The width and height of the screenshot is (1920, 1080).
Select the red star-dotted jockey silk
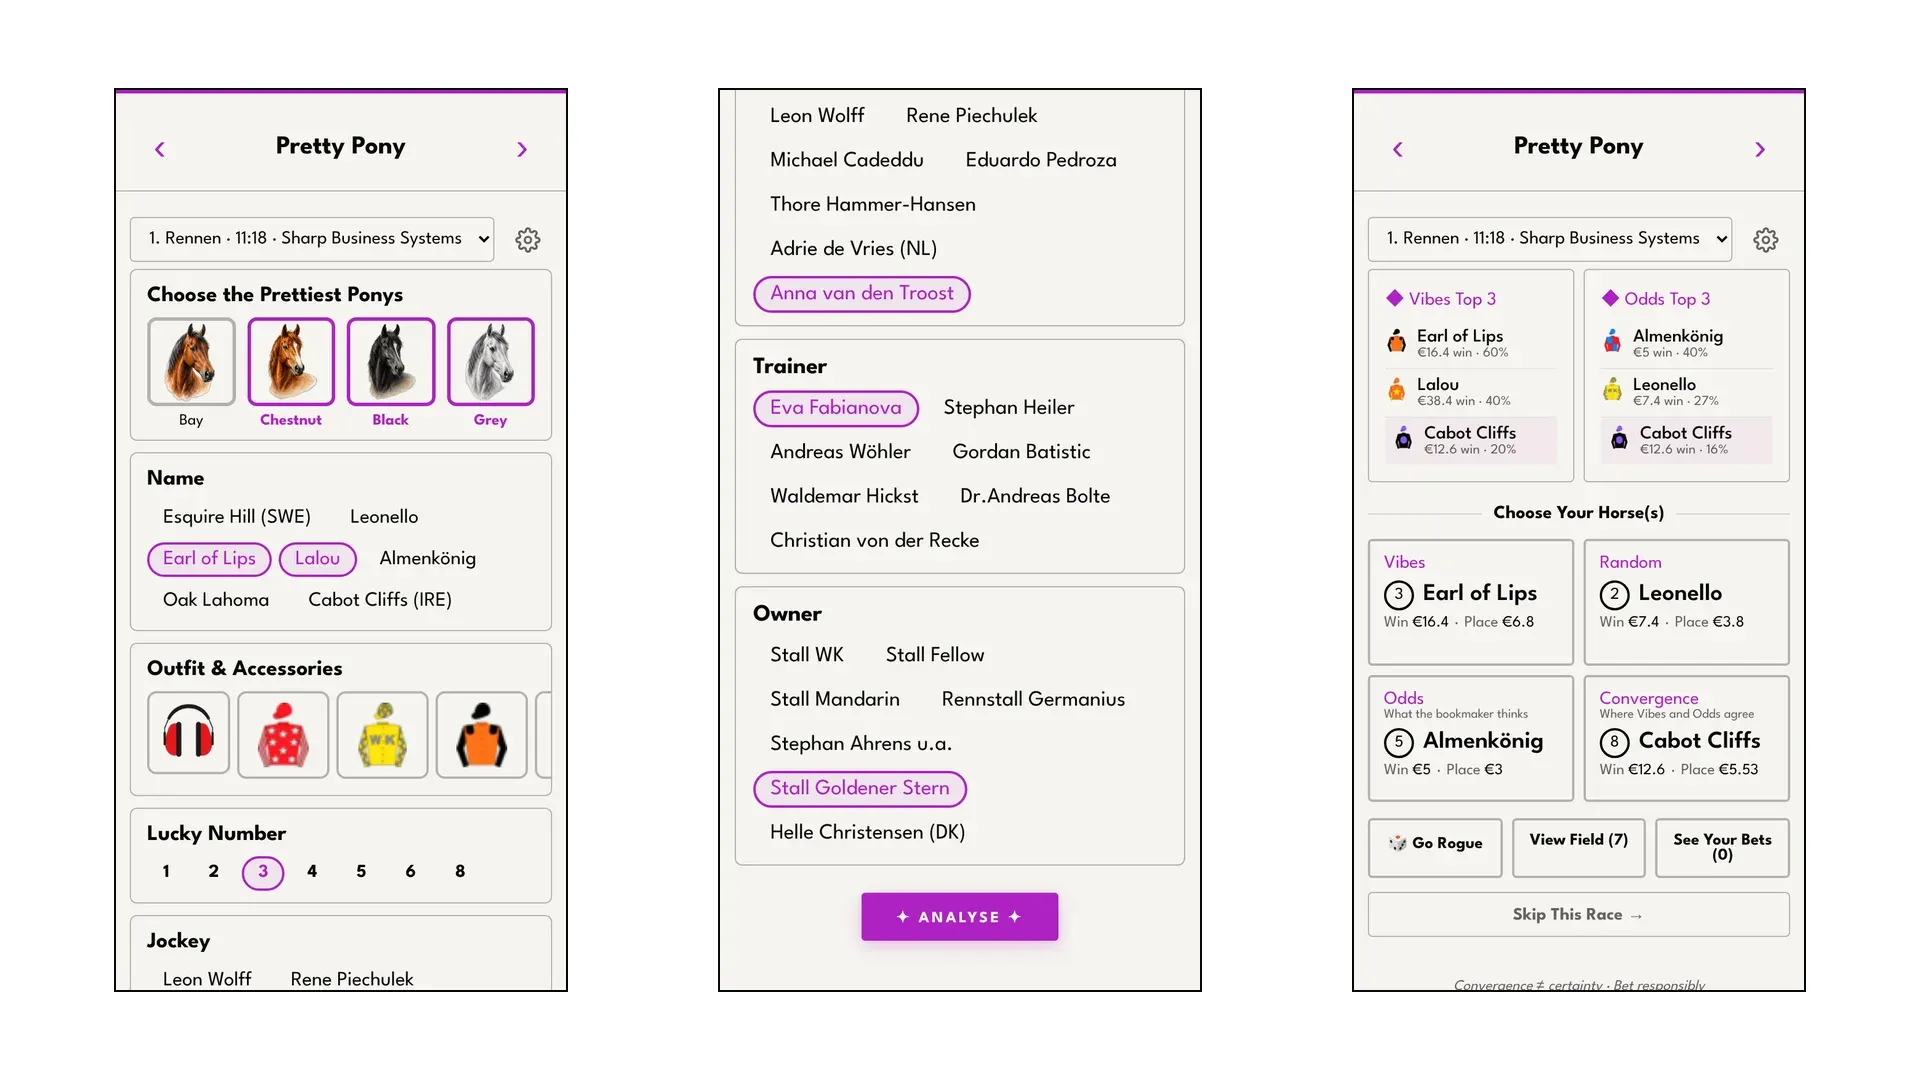pos(283,734)
